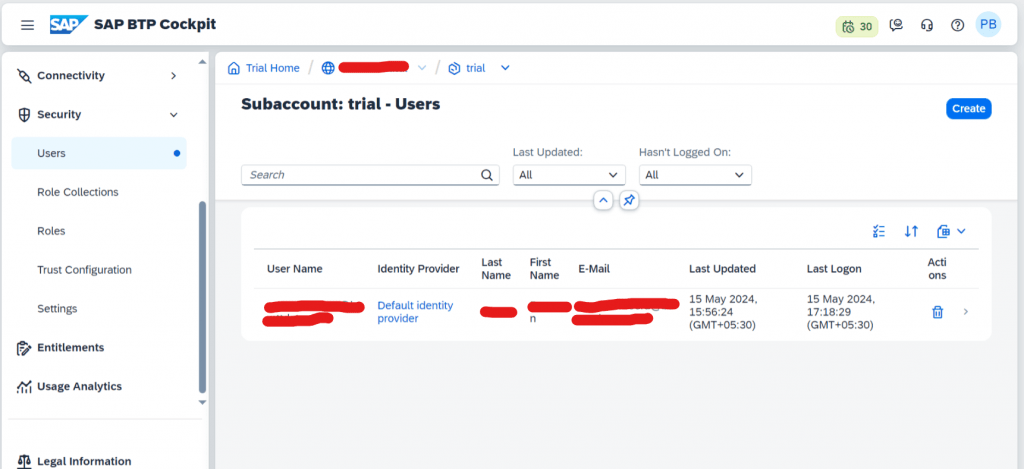Click the Security shield icon
1024x469 pixels.
pos(24,115)
